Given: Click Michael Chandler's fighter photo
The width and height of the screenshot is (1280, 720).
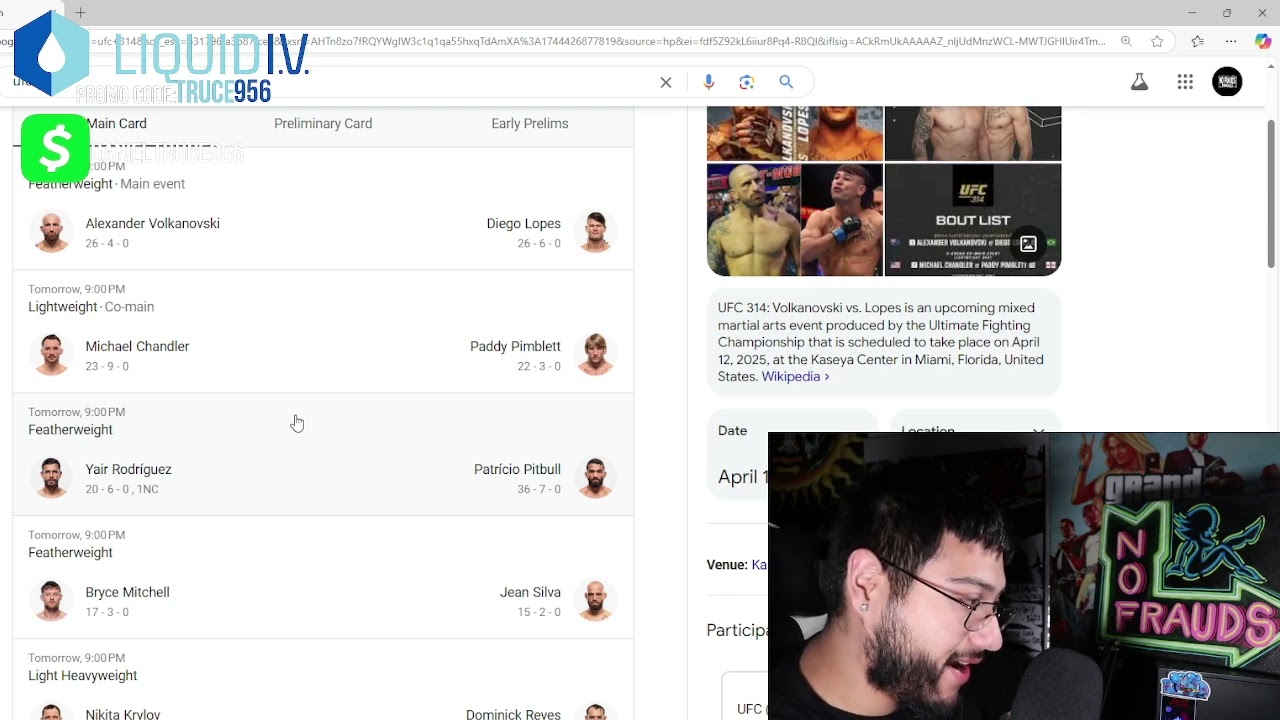Looking at the screenshot, I should coord(51,355).
